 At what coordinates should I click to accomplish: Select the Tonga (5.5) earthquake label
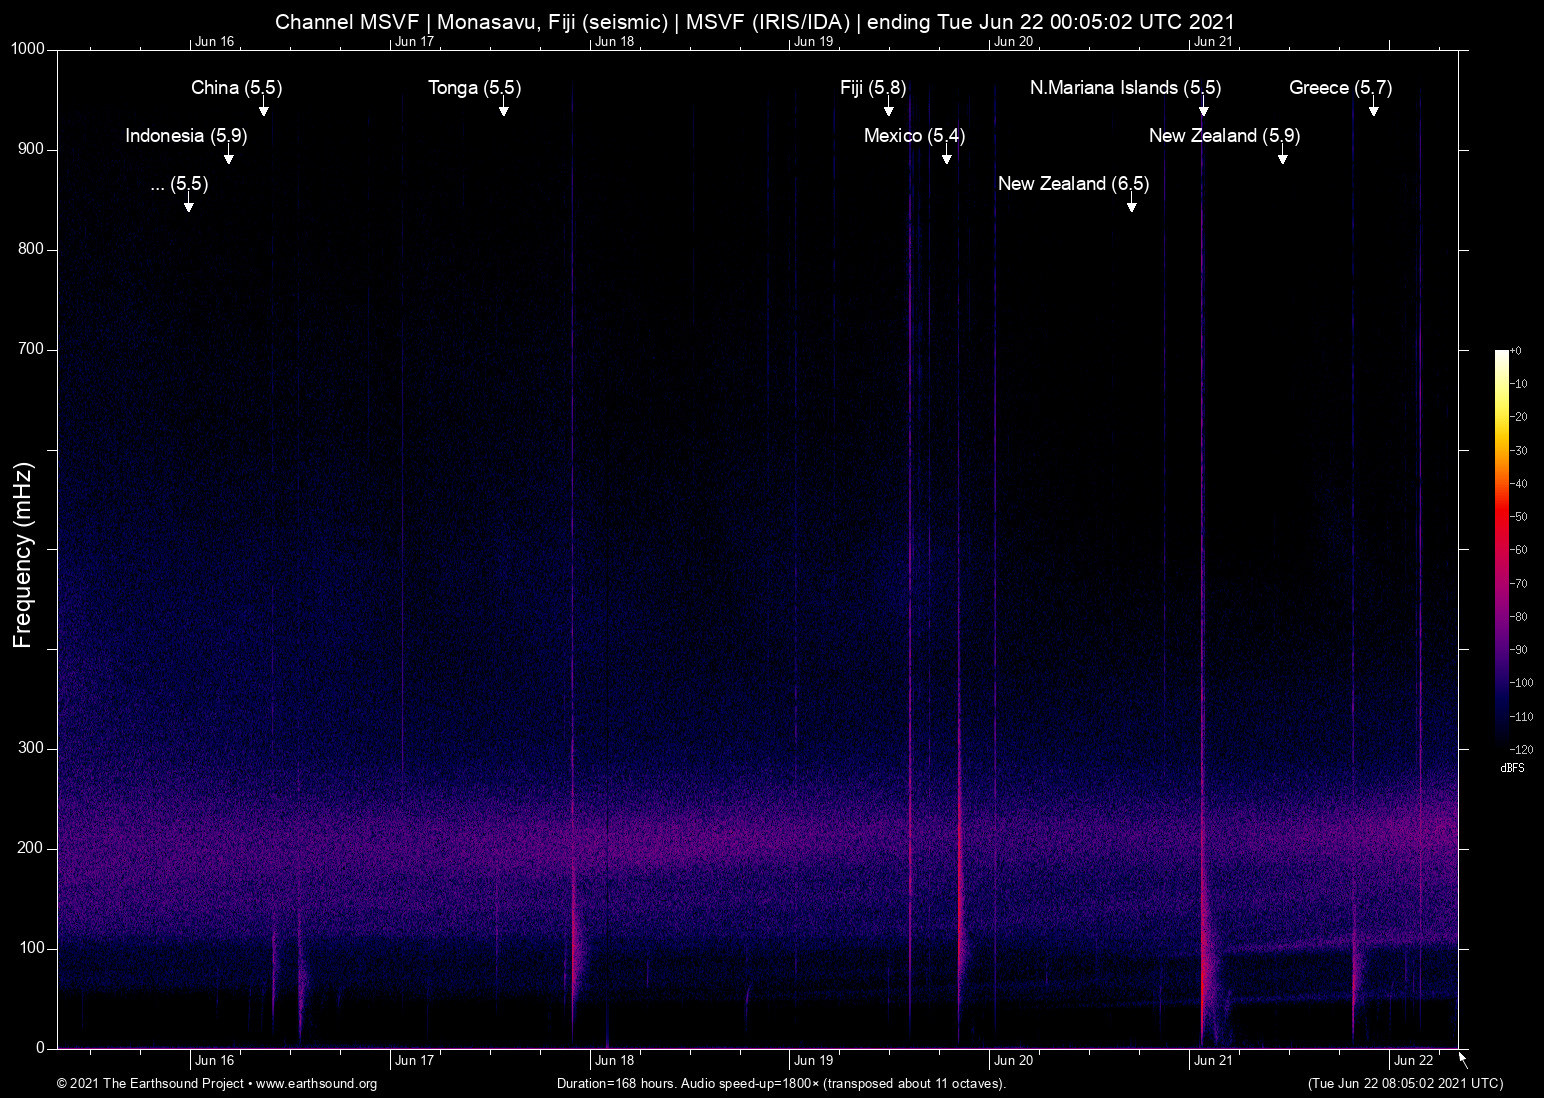475,88
